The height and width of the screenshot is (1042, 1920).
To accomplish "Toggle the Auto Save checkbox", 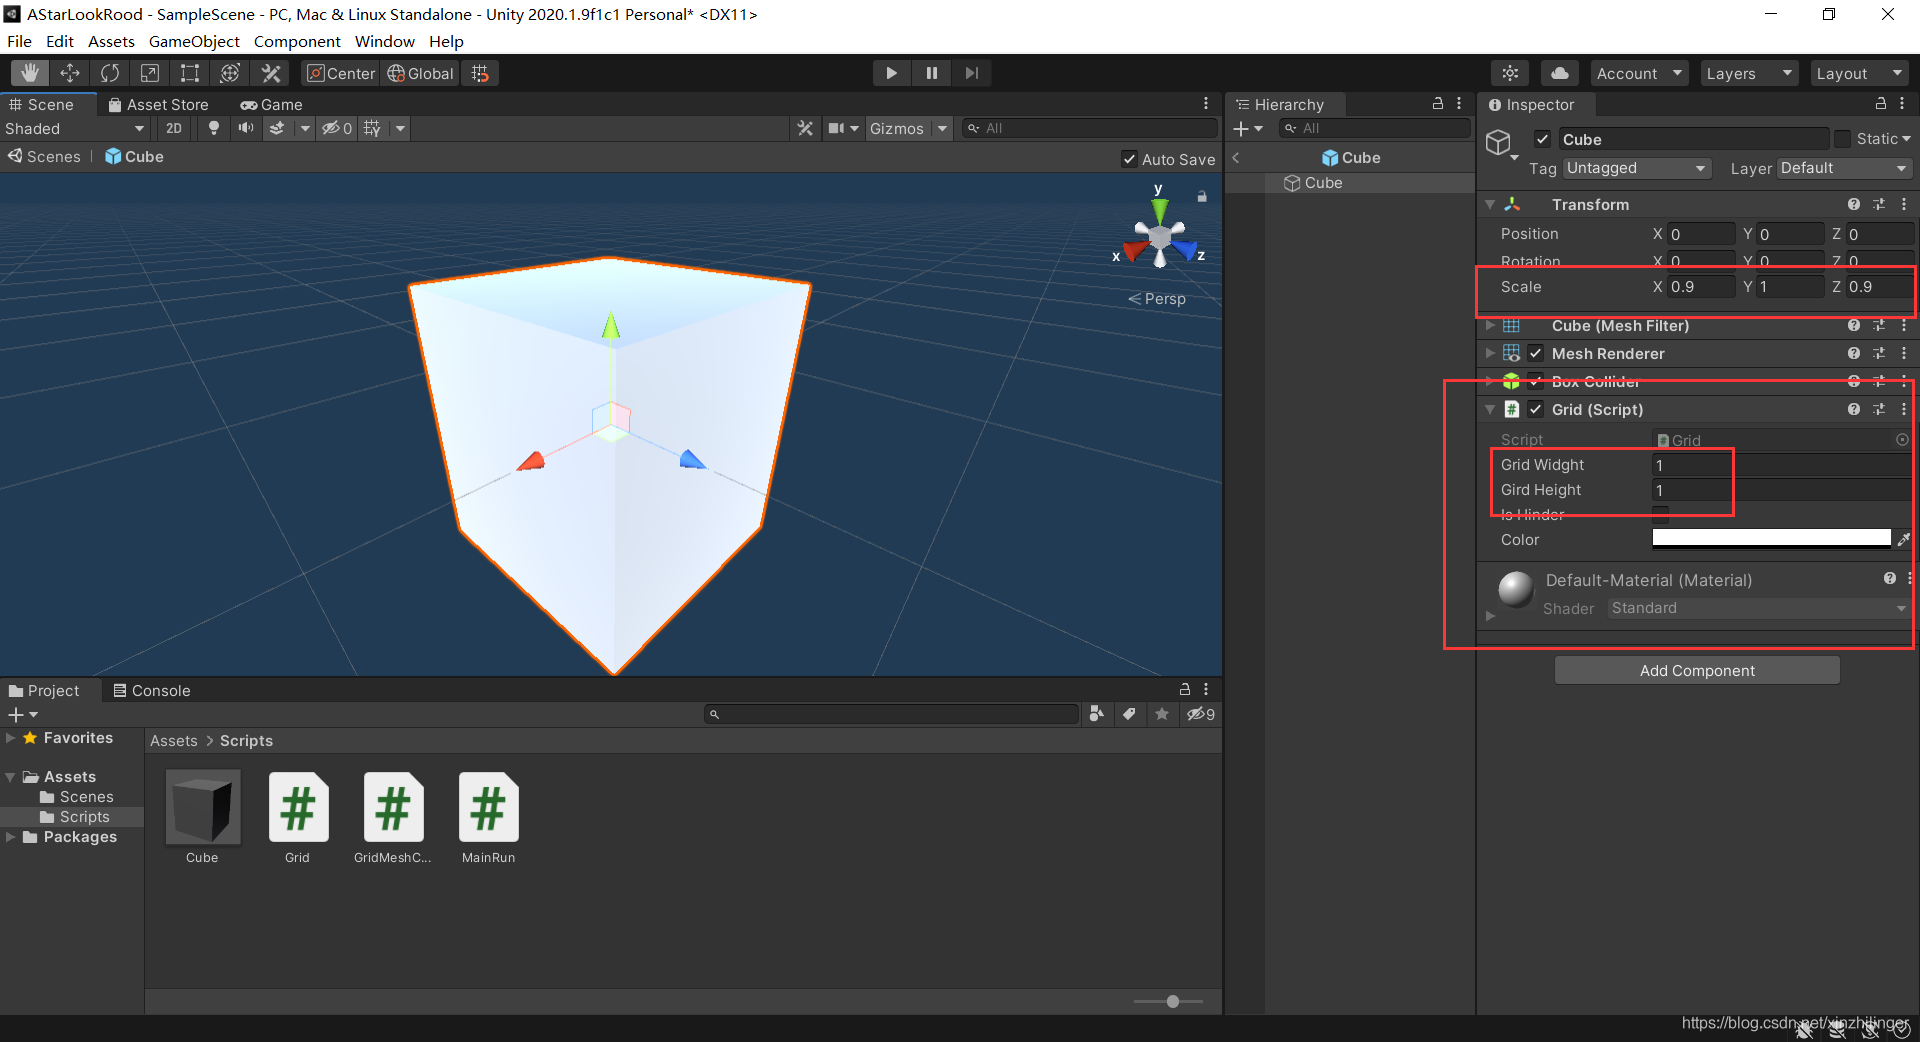I will 1130,159.
